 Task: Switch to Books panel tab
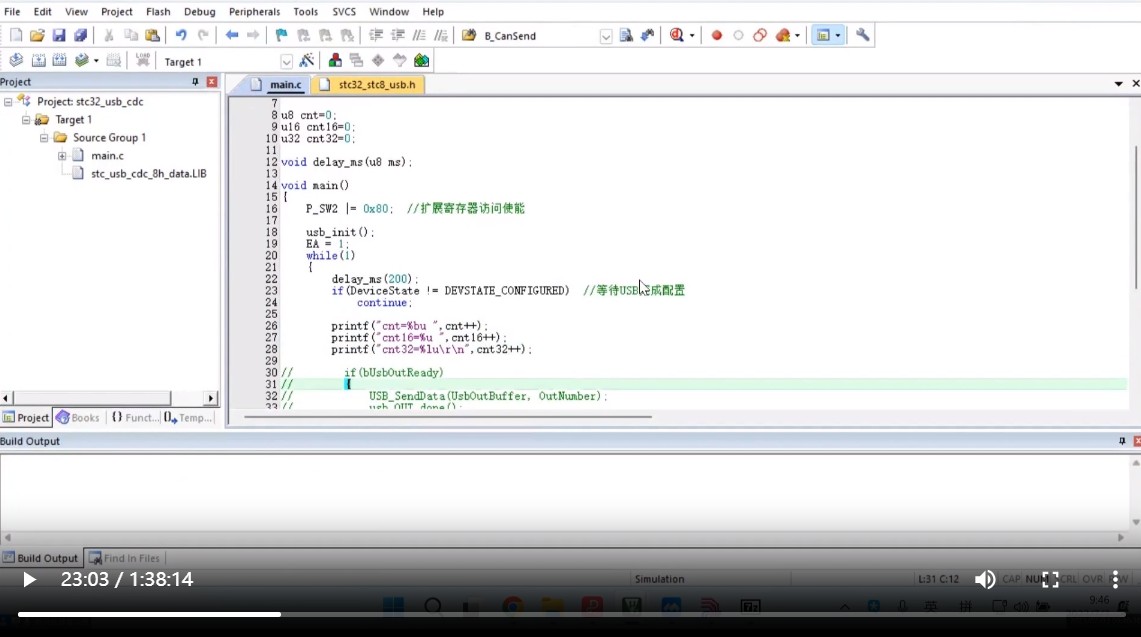point(78,418)
